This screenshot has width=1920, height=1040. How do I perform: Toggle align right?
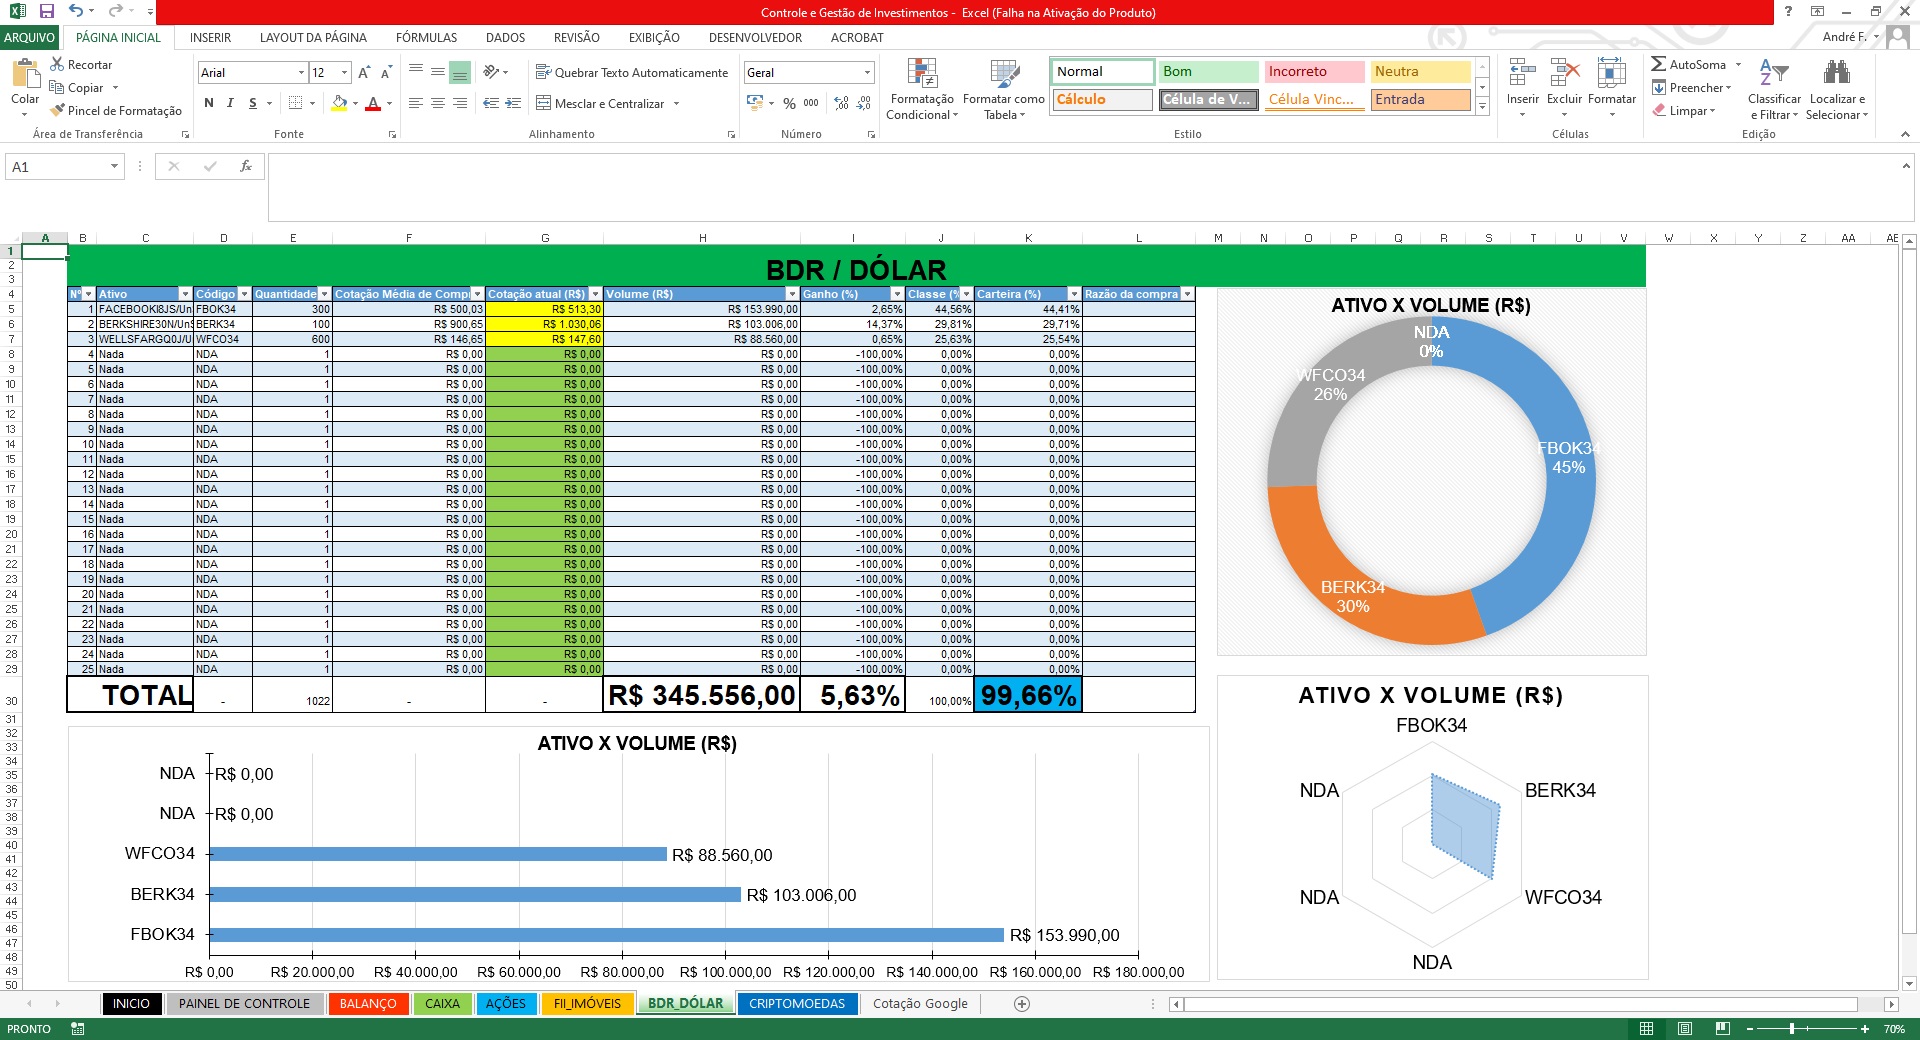coord(460,103)
